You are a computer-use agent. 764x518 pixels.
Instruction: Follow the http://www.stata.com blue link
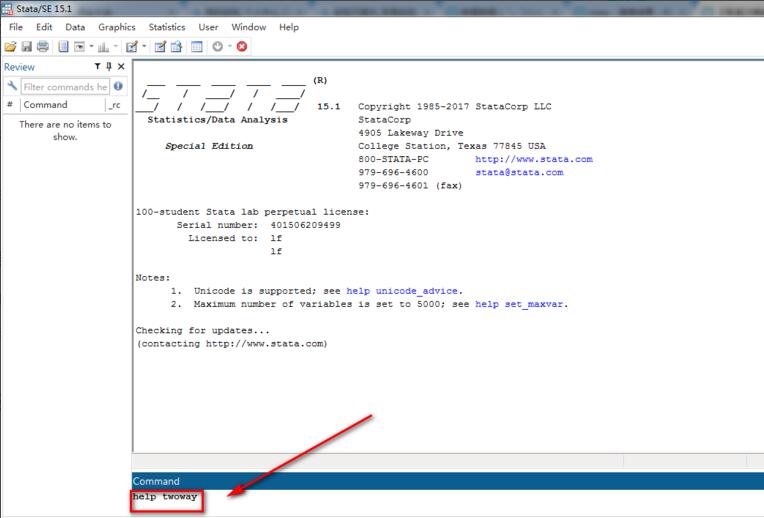click(x=534, y=159)
